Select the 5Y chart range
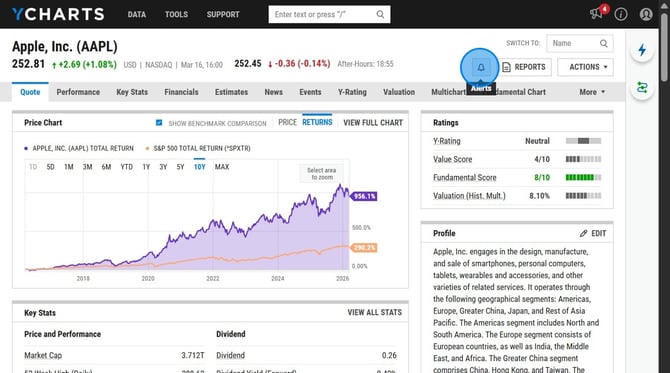The image size is (670, 373). click(180, 167)
